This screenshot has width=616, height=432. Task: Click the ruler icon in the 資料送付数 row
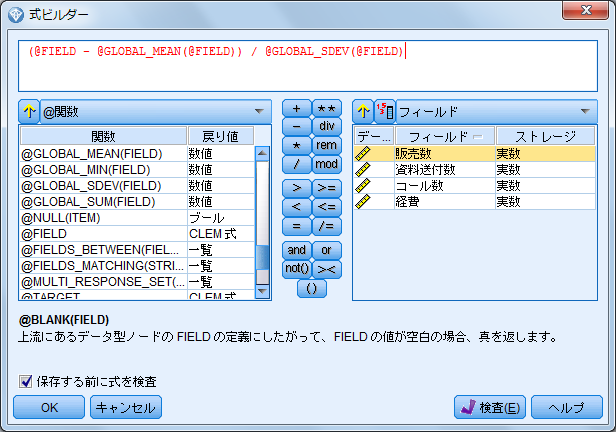click(363, 170)
